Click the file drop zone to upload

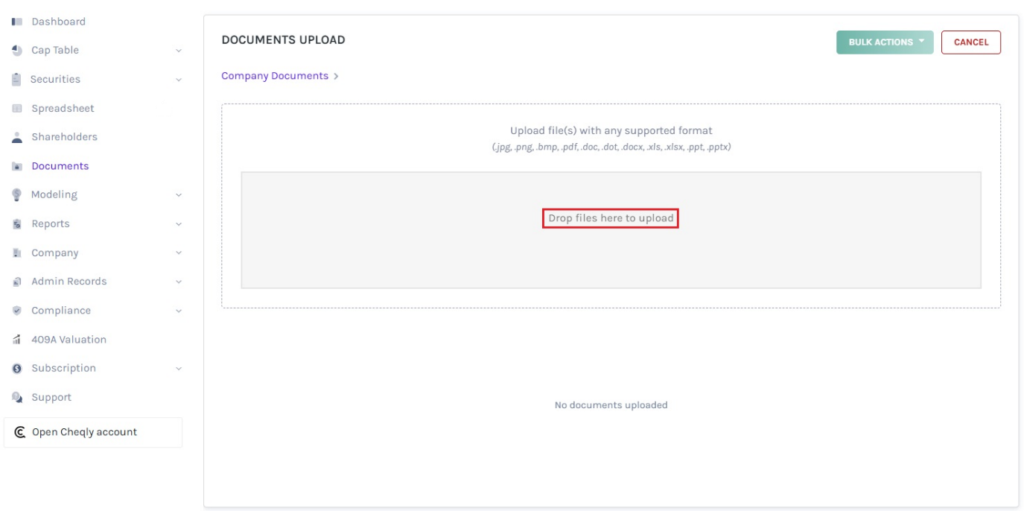611,229
